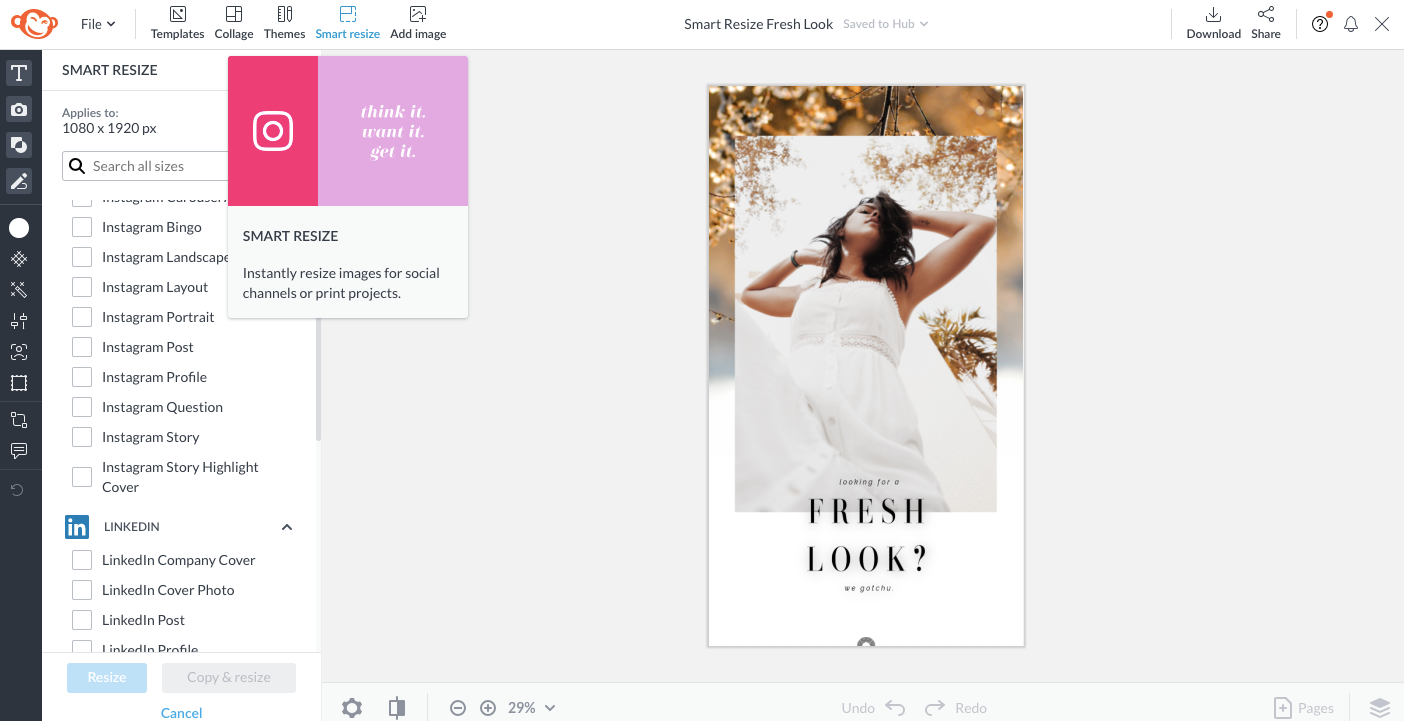The image size is (1404, 721).
Task: Open the Pages panel
Action: [1304, 708]
